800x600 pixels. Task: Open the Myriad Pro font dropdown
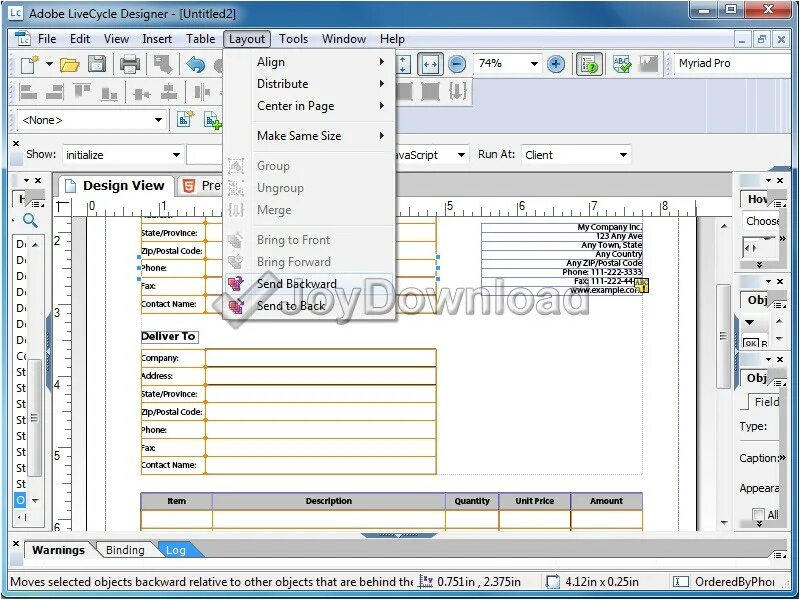pos(730,63)
